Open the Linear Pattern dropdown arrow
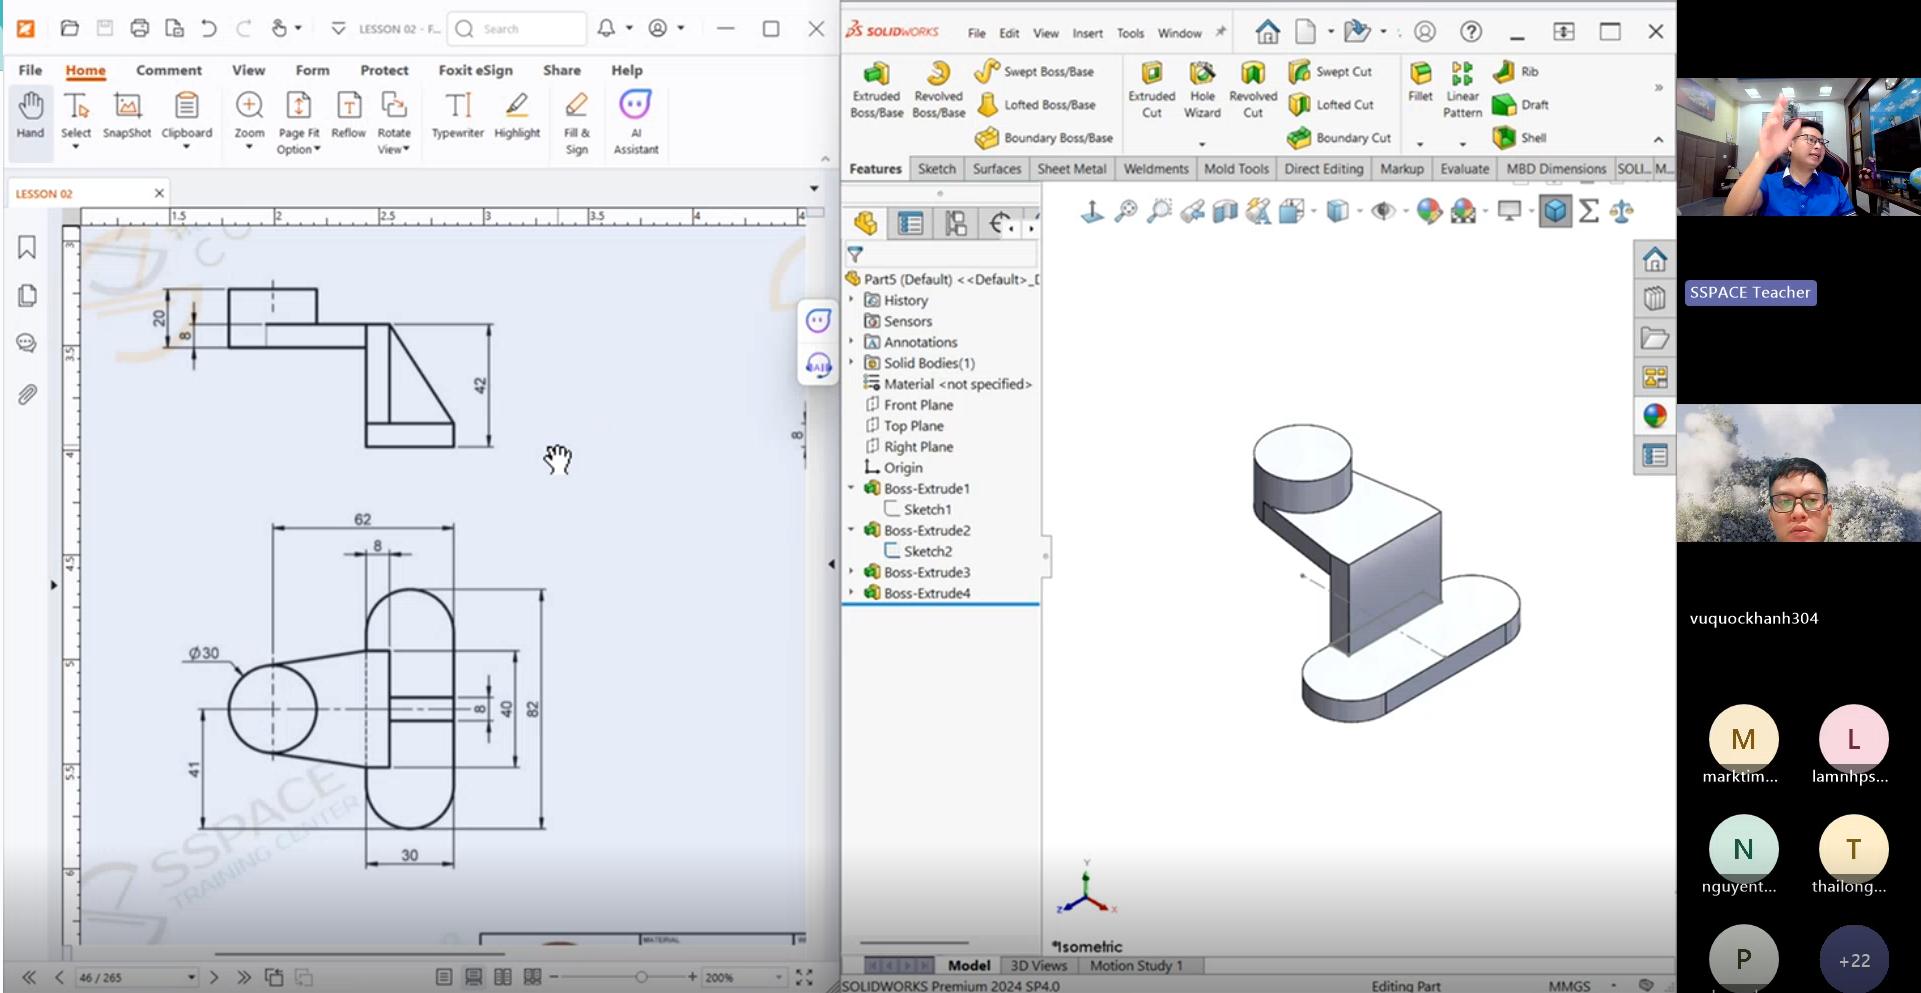The width and height of the screenshot is (1921, 993). pyautogui.click(x=1462, y=144)
